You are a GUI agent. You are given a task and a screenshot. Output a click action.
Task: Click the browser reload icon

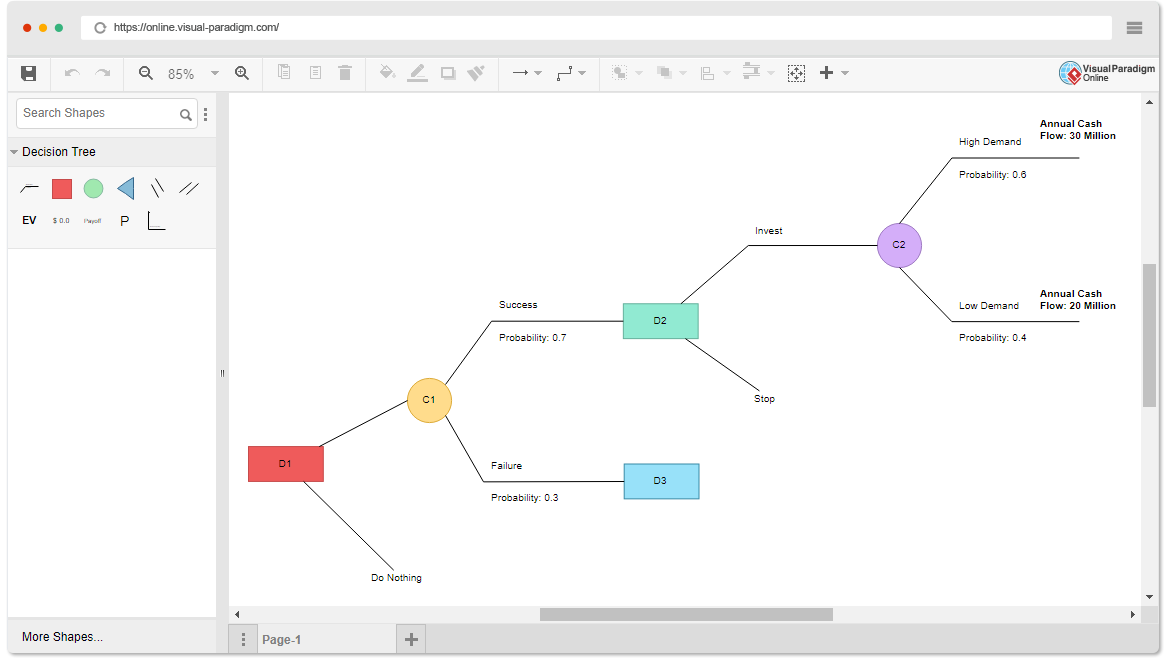pyautogui.click(x=99, y=28)
